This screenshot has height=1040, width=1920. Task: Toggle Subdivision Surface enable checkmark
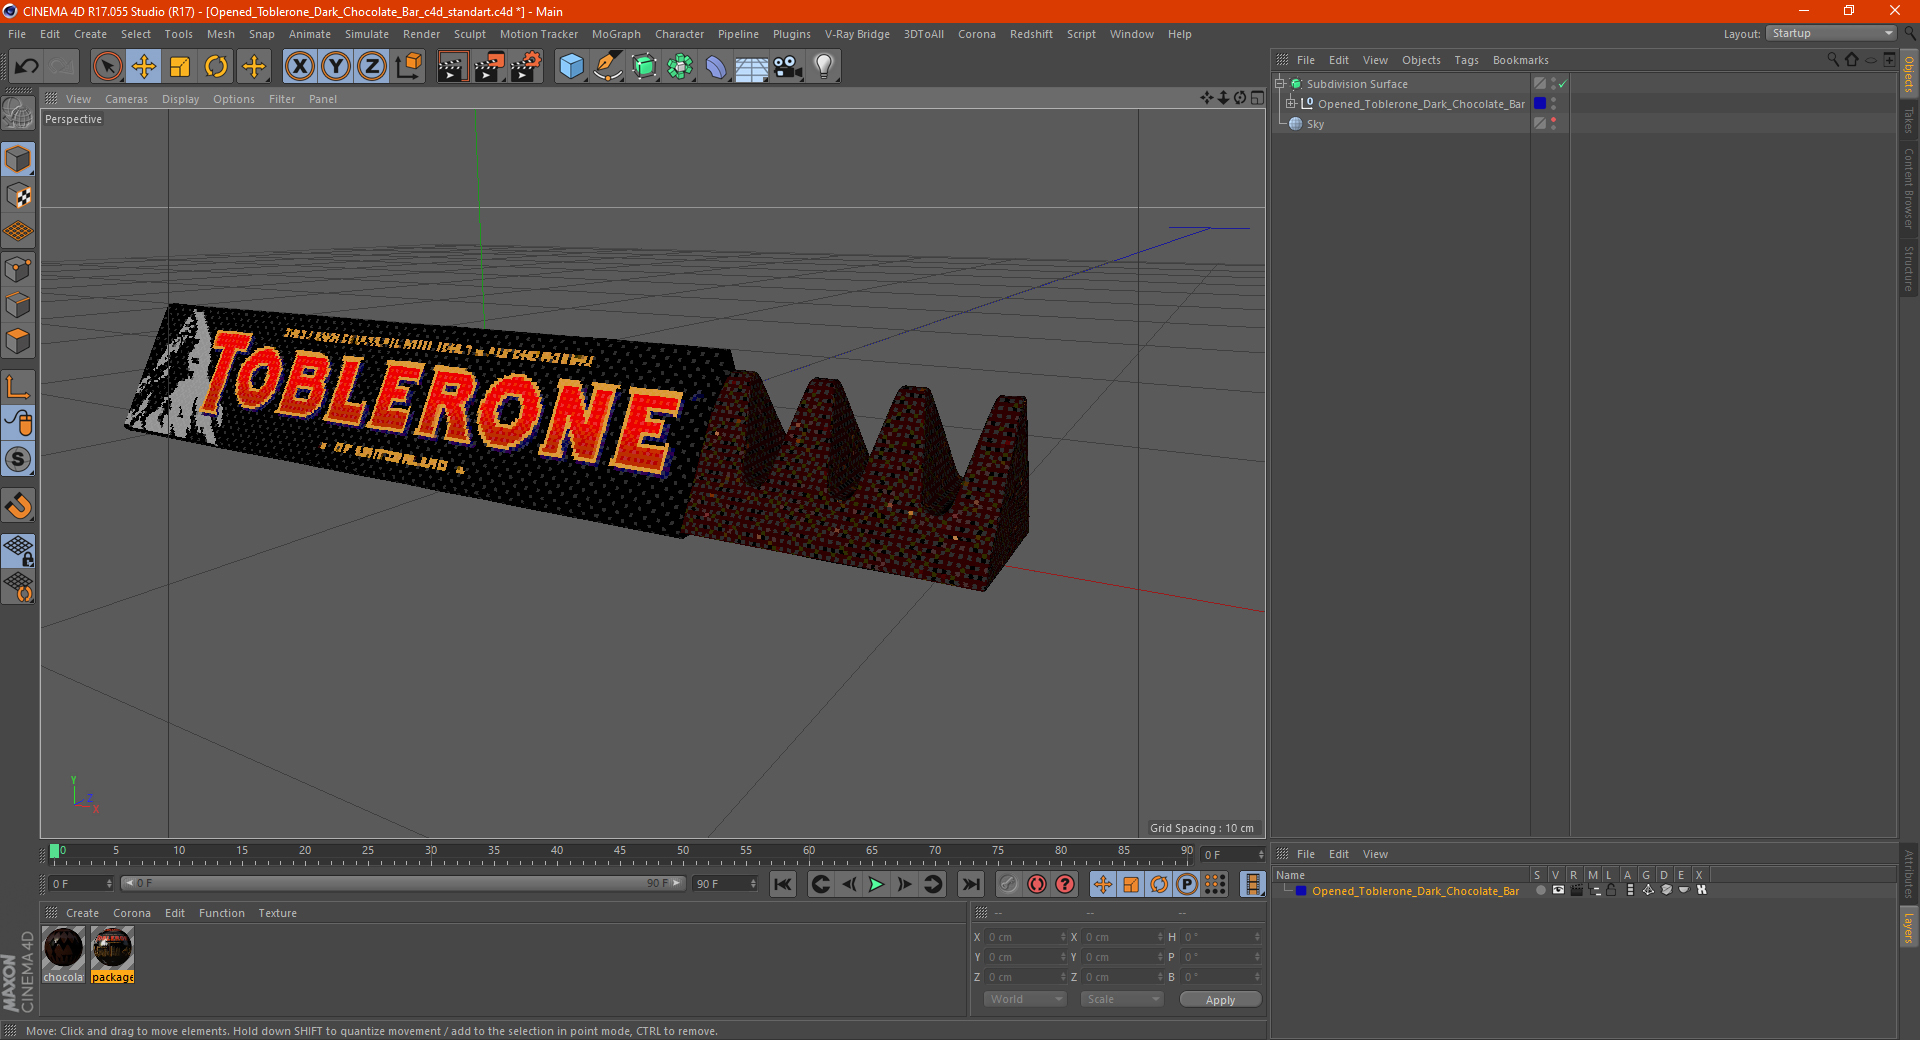[x=1563, y=84]
